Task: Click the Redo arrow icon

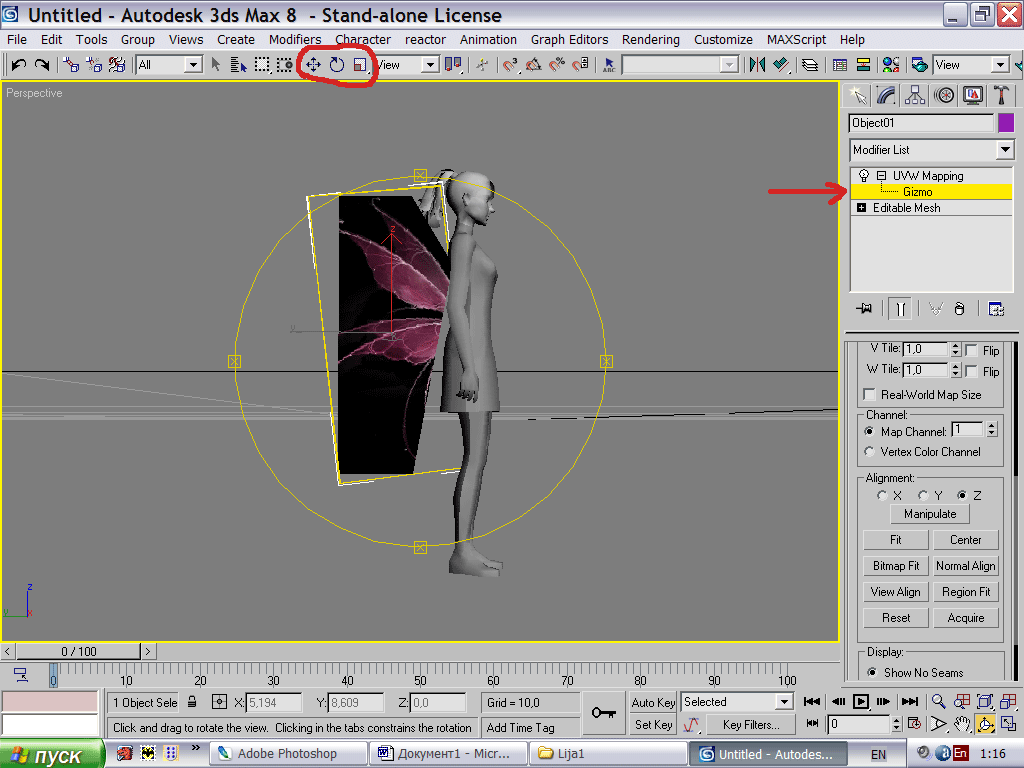Action: [42, 65]
